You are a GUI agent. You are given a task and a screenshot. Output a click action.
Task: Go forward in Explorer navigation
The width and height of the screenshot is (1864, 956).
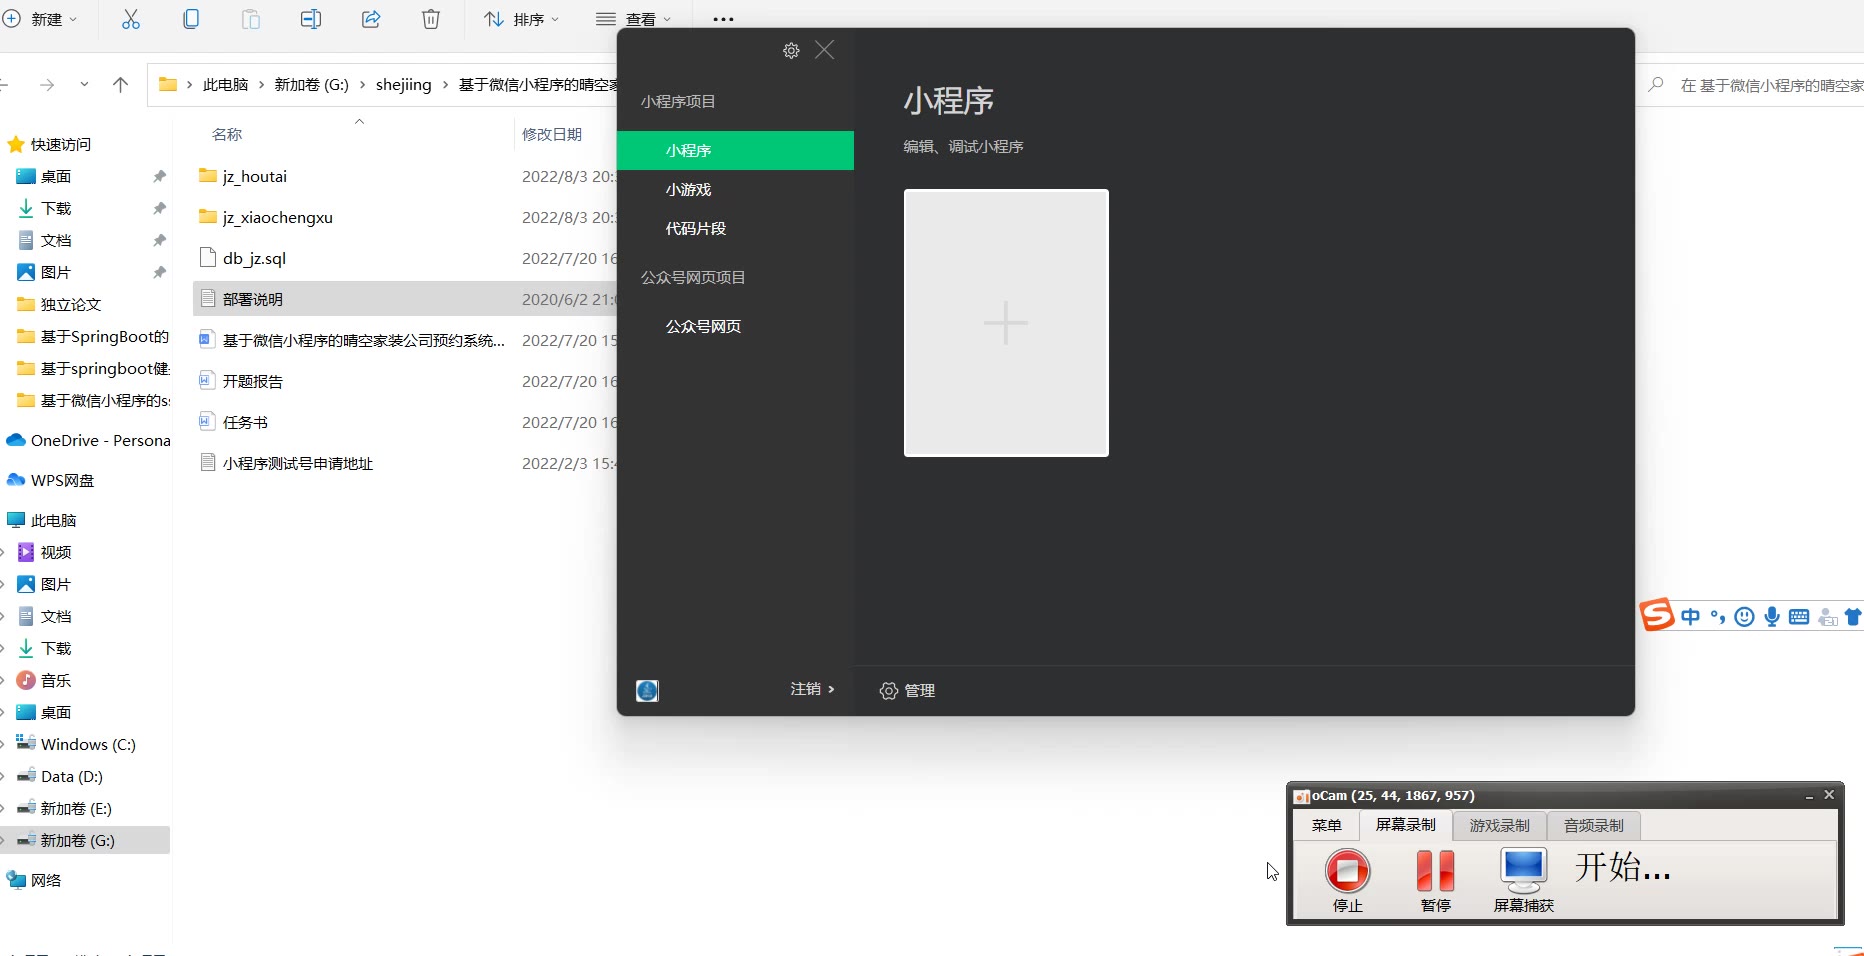(46, 85)
